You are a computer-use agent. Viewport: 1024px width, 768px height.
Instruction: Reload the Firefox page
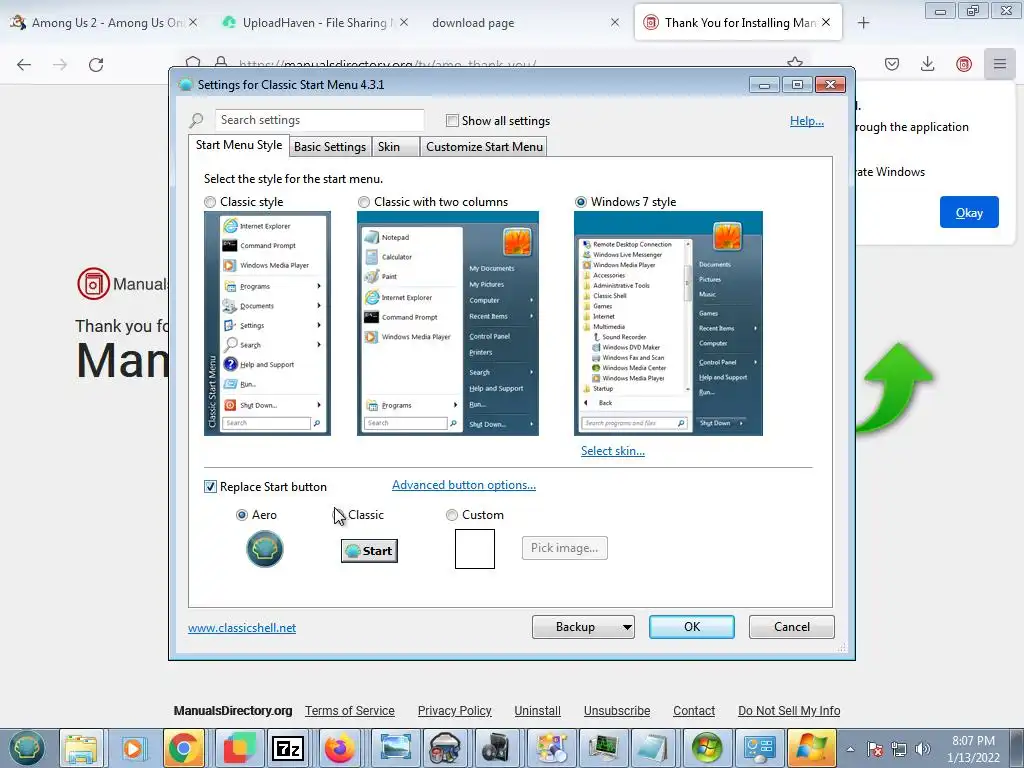(x=96, y=65)
